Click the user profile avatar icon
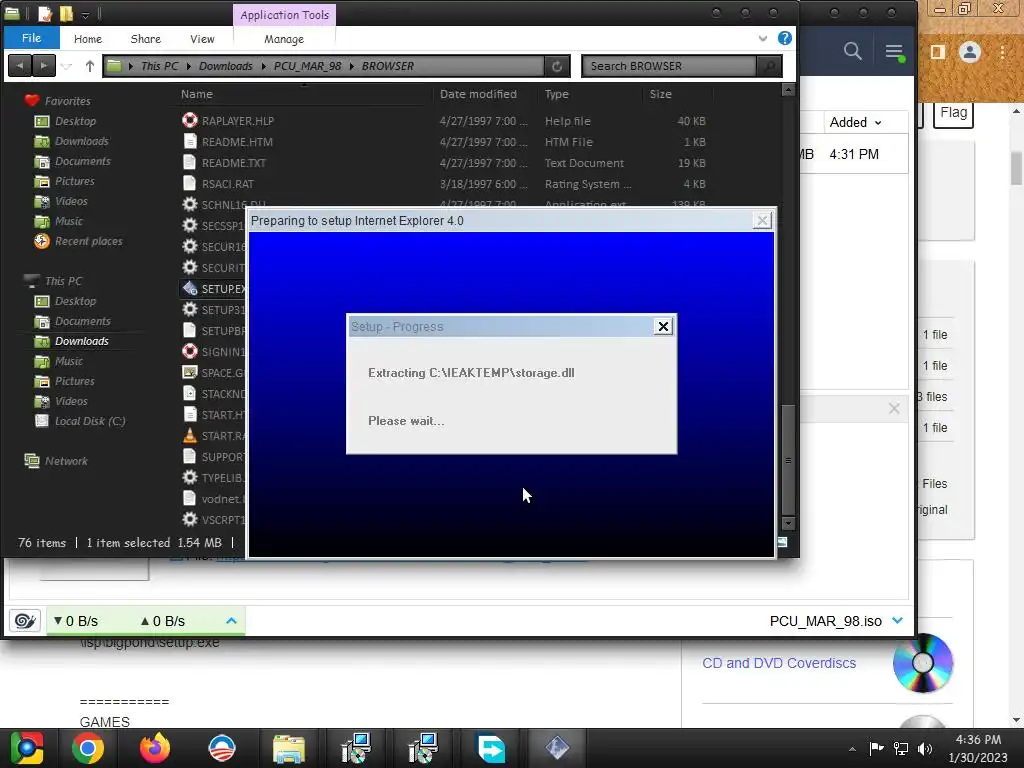Viewport: 1024px width, 768px height. [970, 52]
